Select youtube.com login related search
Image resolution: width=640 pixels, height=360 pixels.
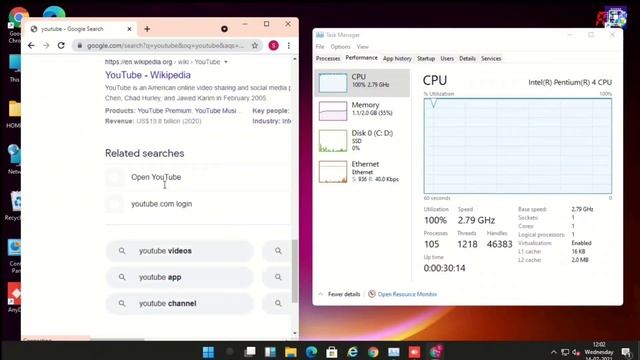[x=161, y=204]
